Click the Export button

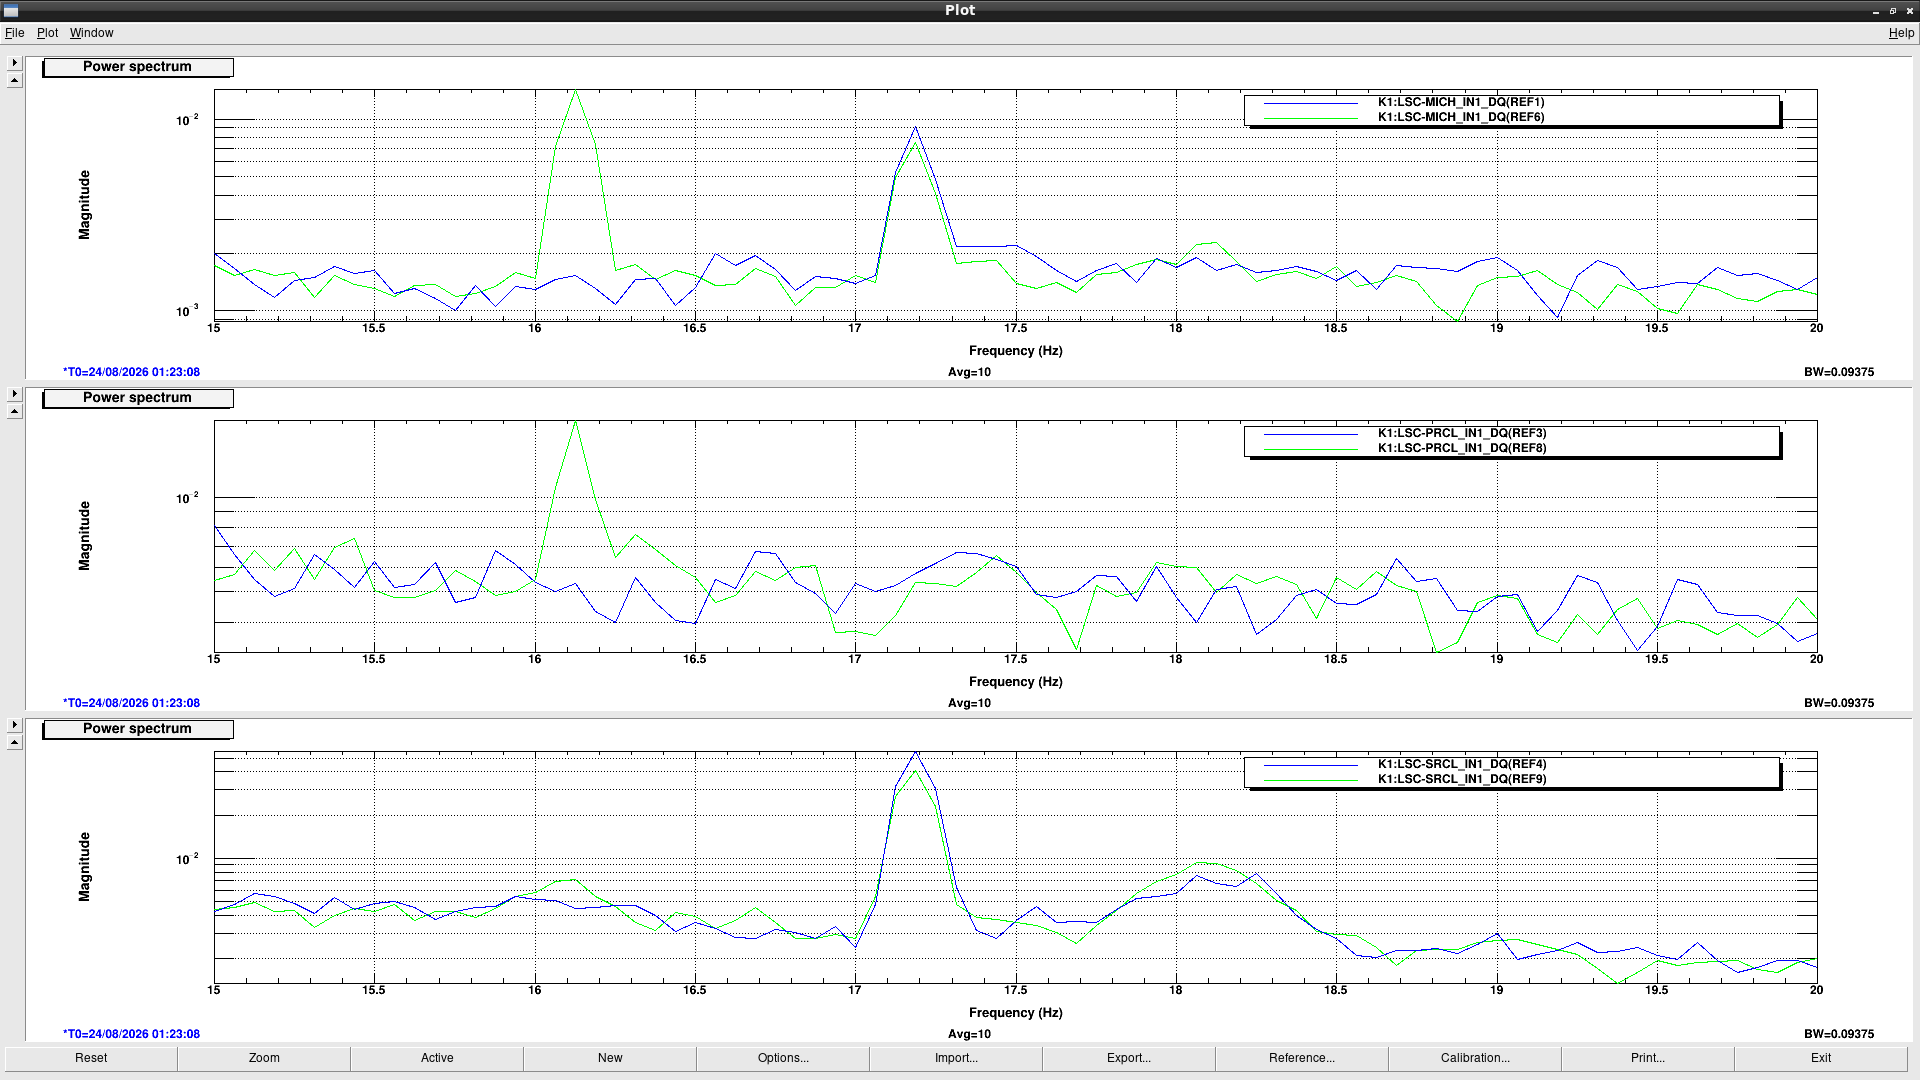1129,1058
